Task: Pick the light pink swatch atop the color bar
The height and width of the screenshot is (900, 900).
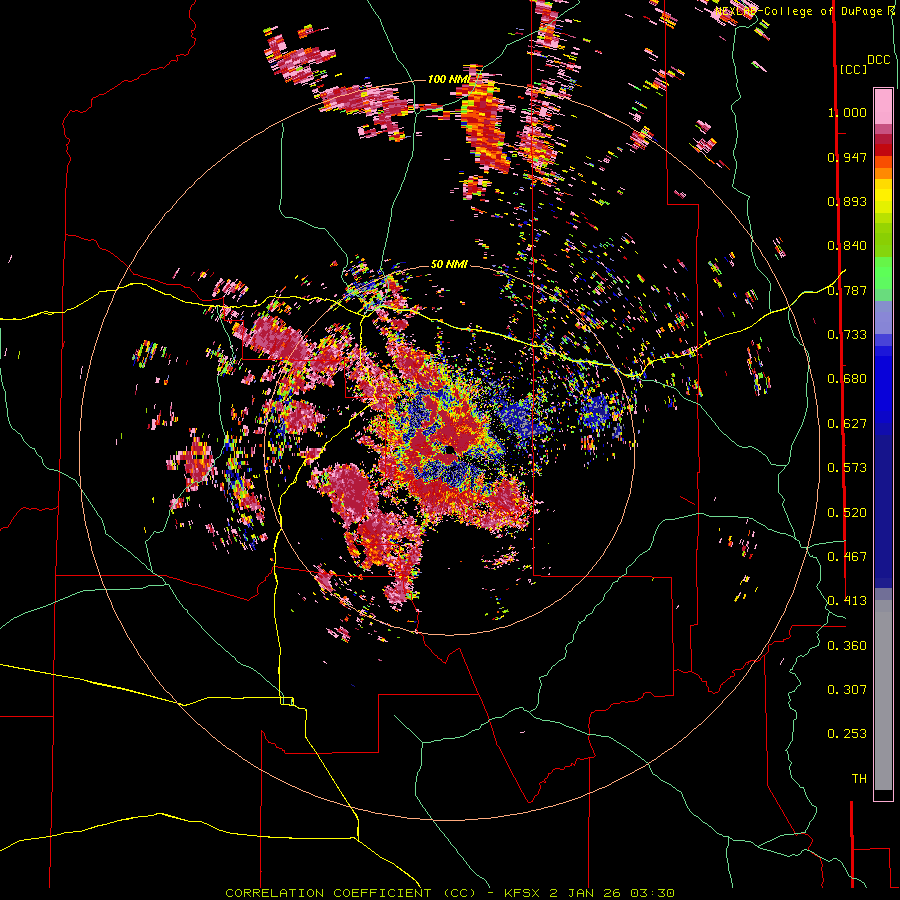Action: [883, 106]
